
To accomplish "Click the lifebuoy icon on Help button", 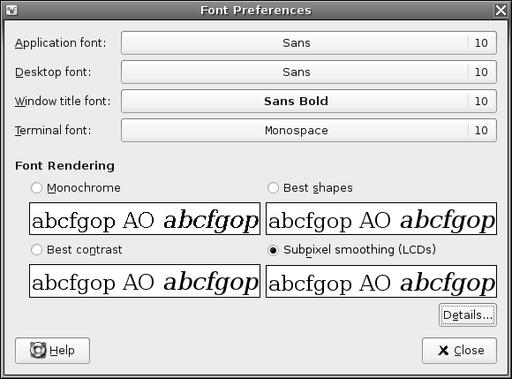I will pos(38,350).
